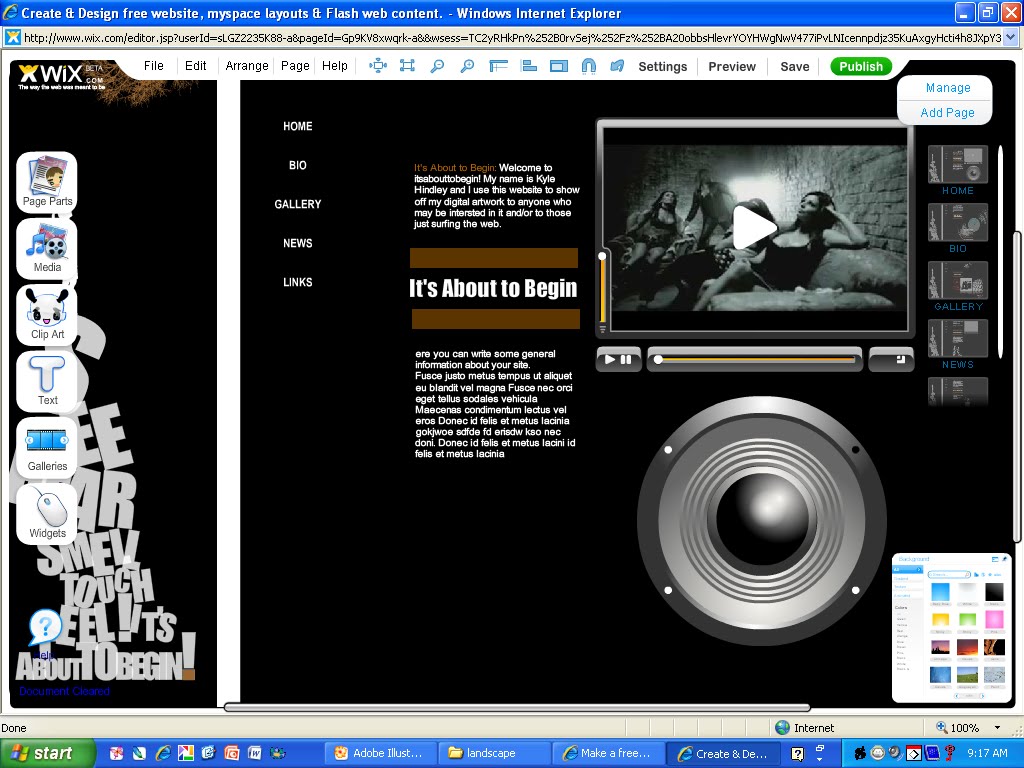1024x768 pixels.
Task: Click the Add Page button
Action: click(x=947, y=112)
